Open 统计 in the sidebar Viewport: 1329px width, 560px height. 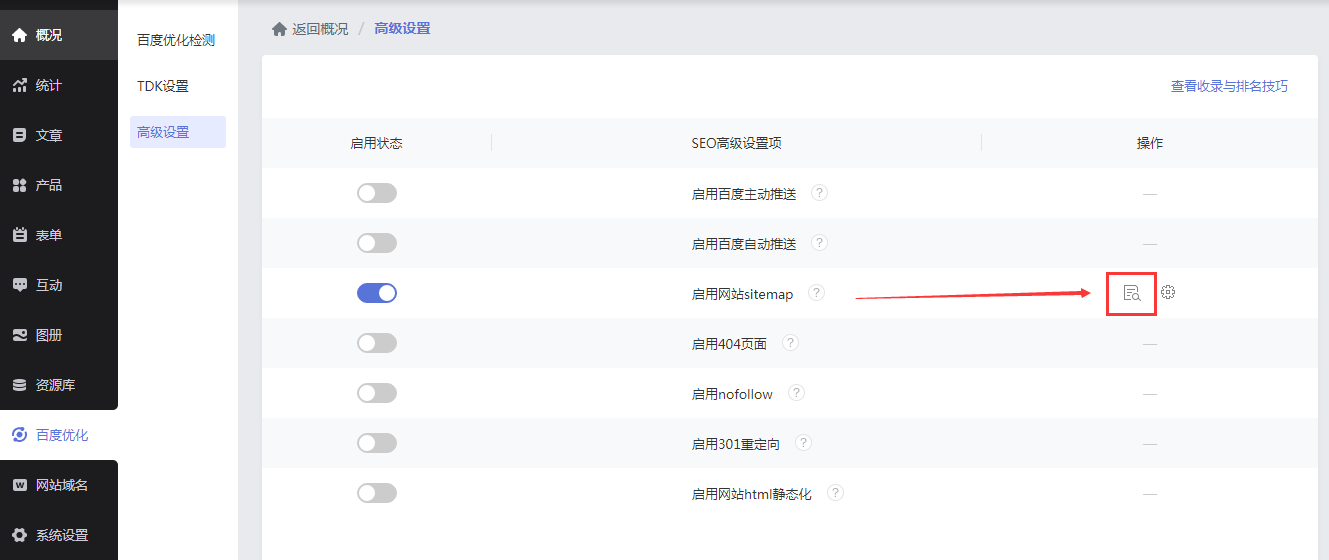pos(59,85)
